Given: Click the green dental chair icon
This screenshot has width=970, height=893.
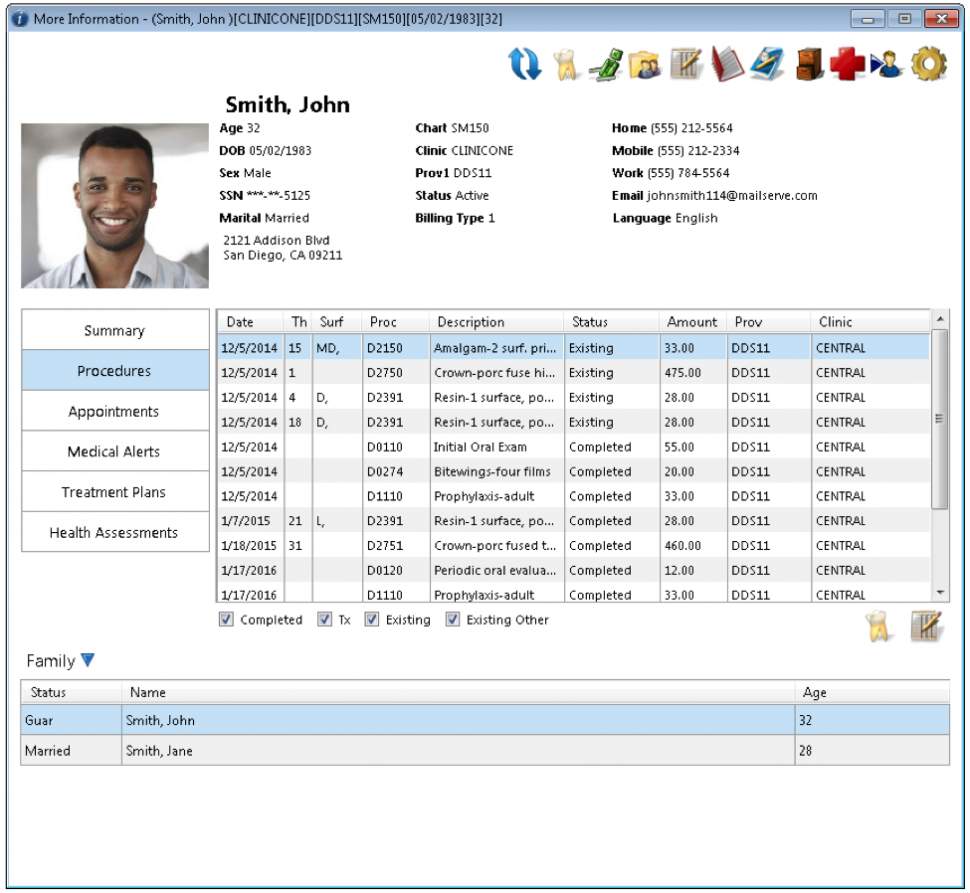Looking at the screenshot, I should (x=607, y=63).
